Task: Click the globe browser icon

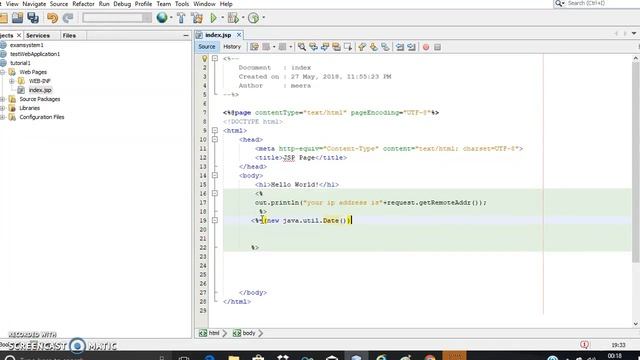Action: (x=162, y=18)
